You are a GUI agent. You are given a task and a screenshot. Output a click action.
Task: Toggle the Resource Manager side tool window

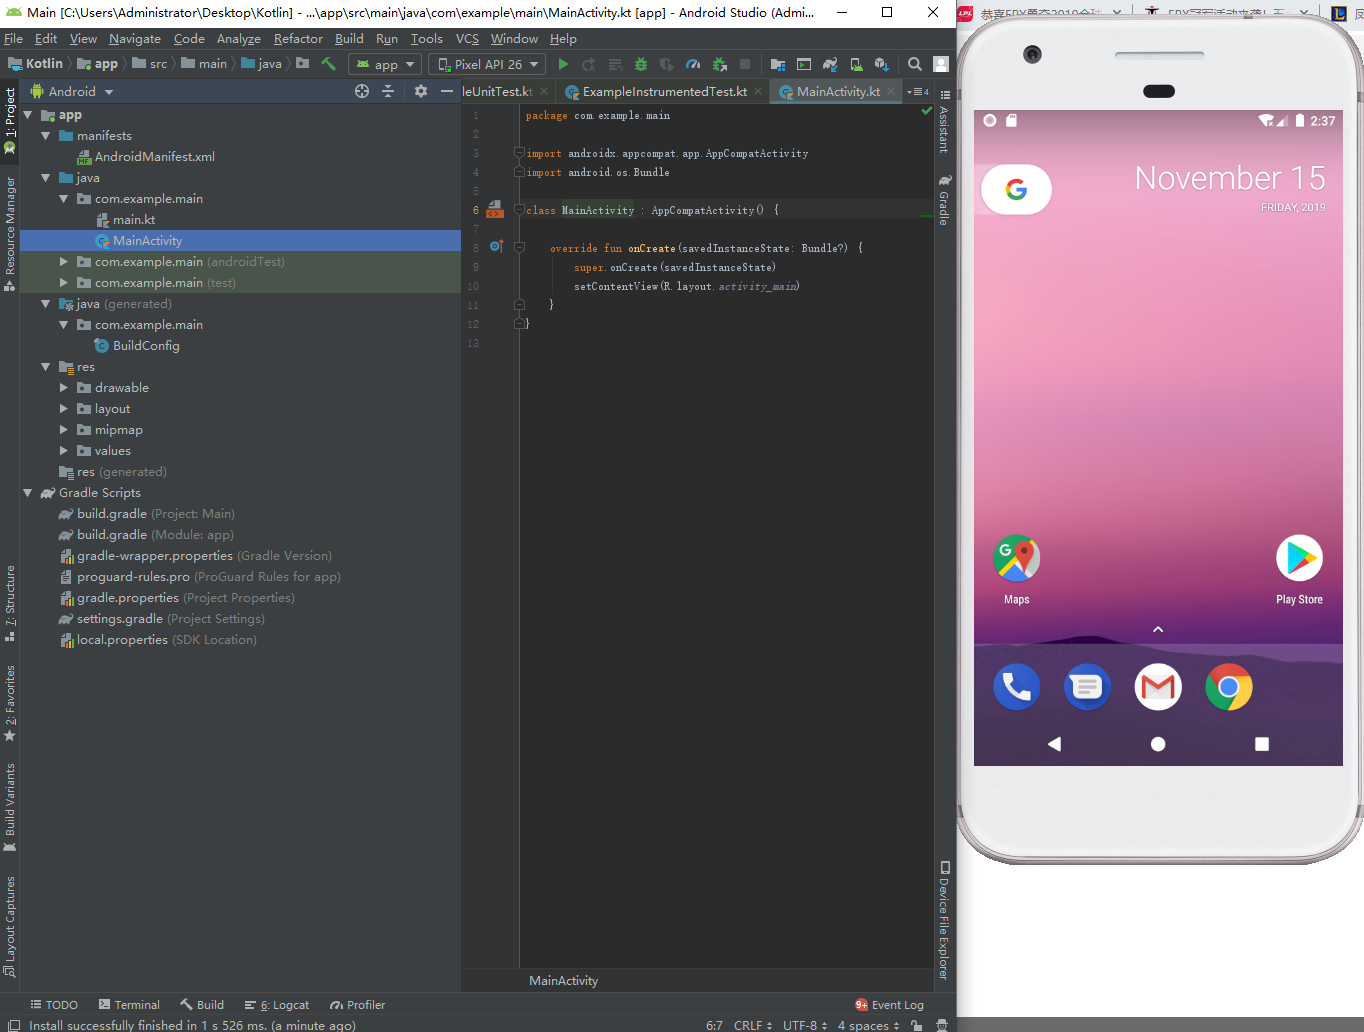click(10, 233)
